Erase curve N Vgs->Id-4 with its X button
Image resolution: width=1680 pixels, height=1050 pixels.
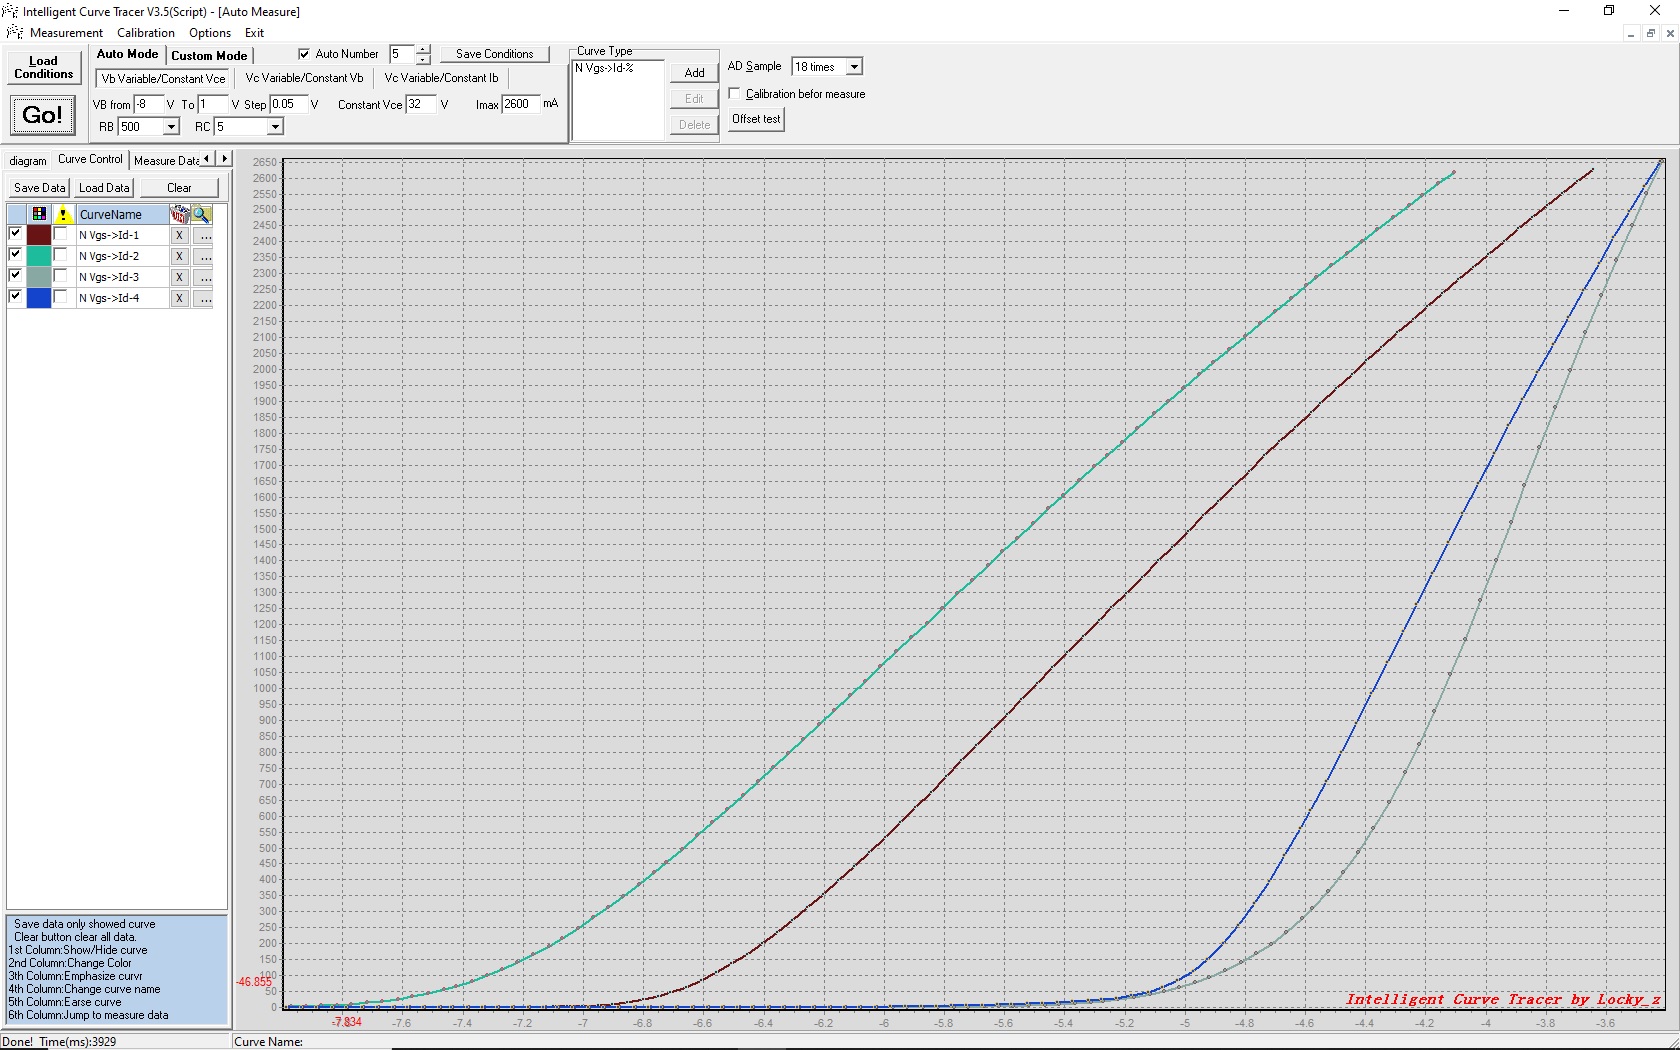point(179,299)
